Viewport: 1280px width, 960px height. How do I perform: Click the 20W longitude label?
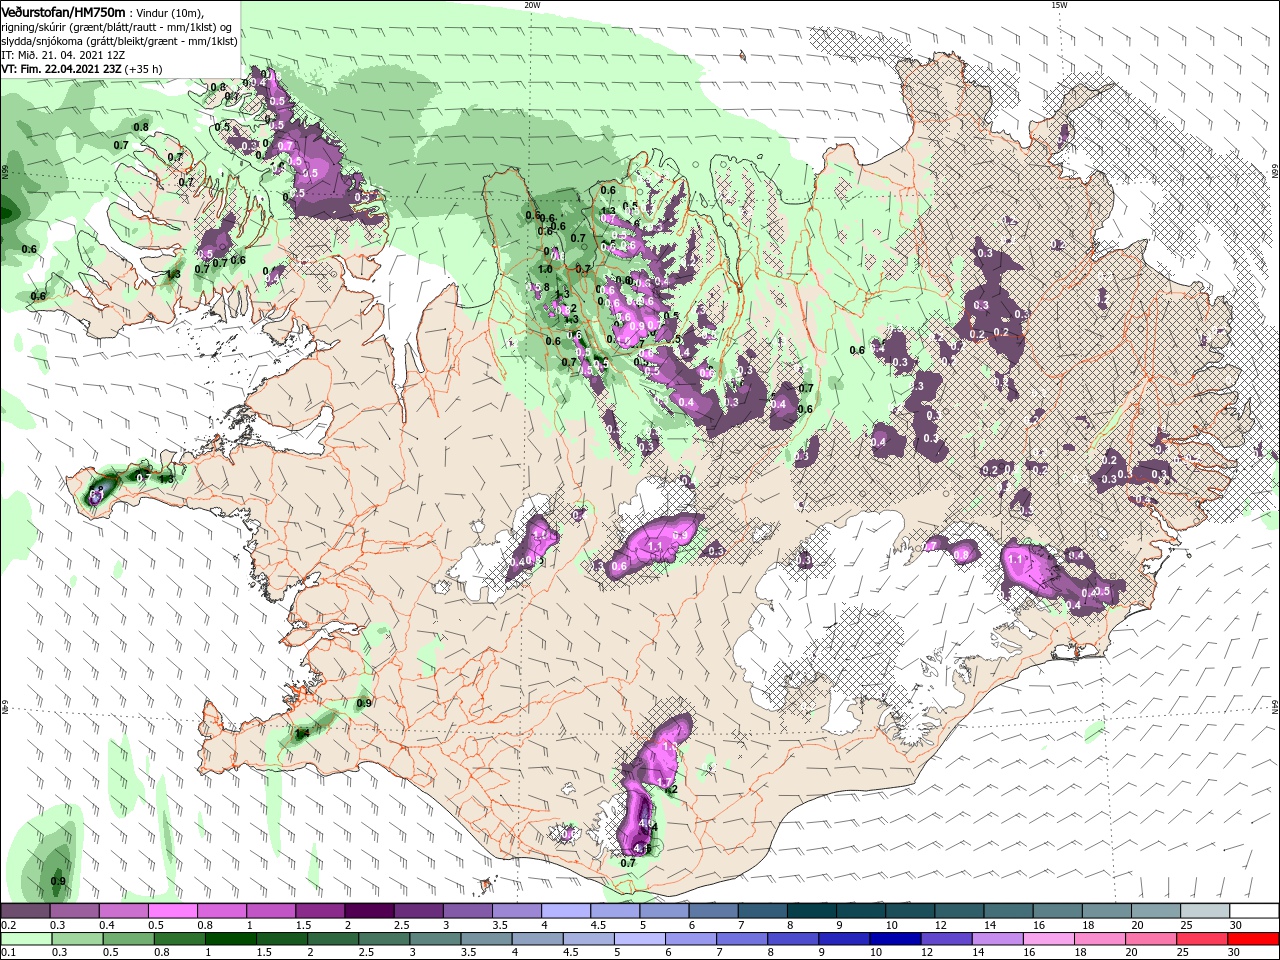click(x=532, y=5)
